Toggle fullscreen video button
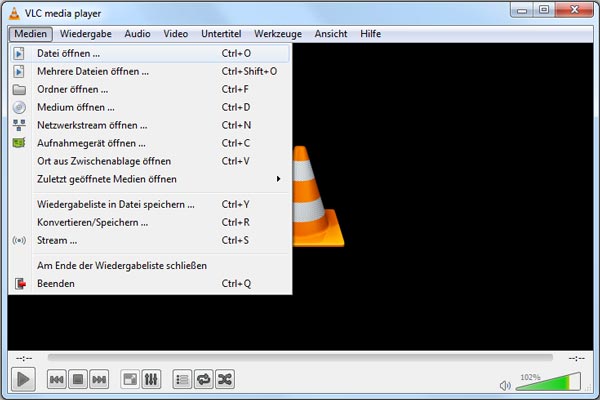Image resolution: width=600 pixels, height=400 pixels. coord(130,379)
